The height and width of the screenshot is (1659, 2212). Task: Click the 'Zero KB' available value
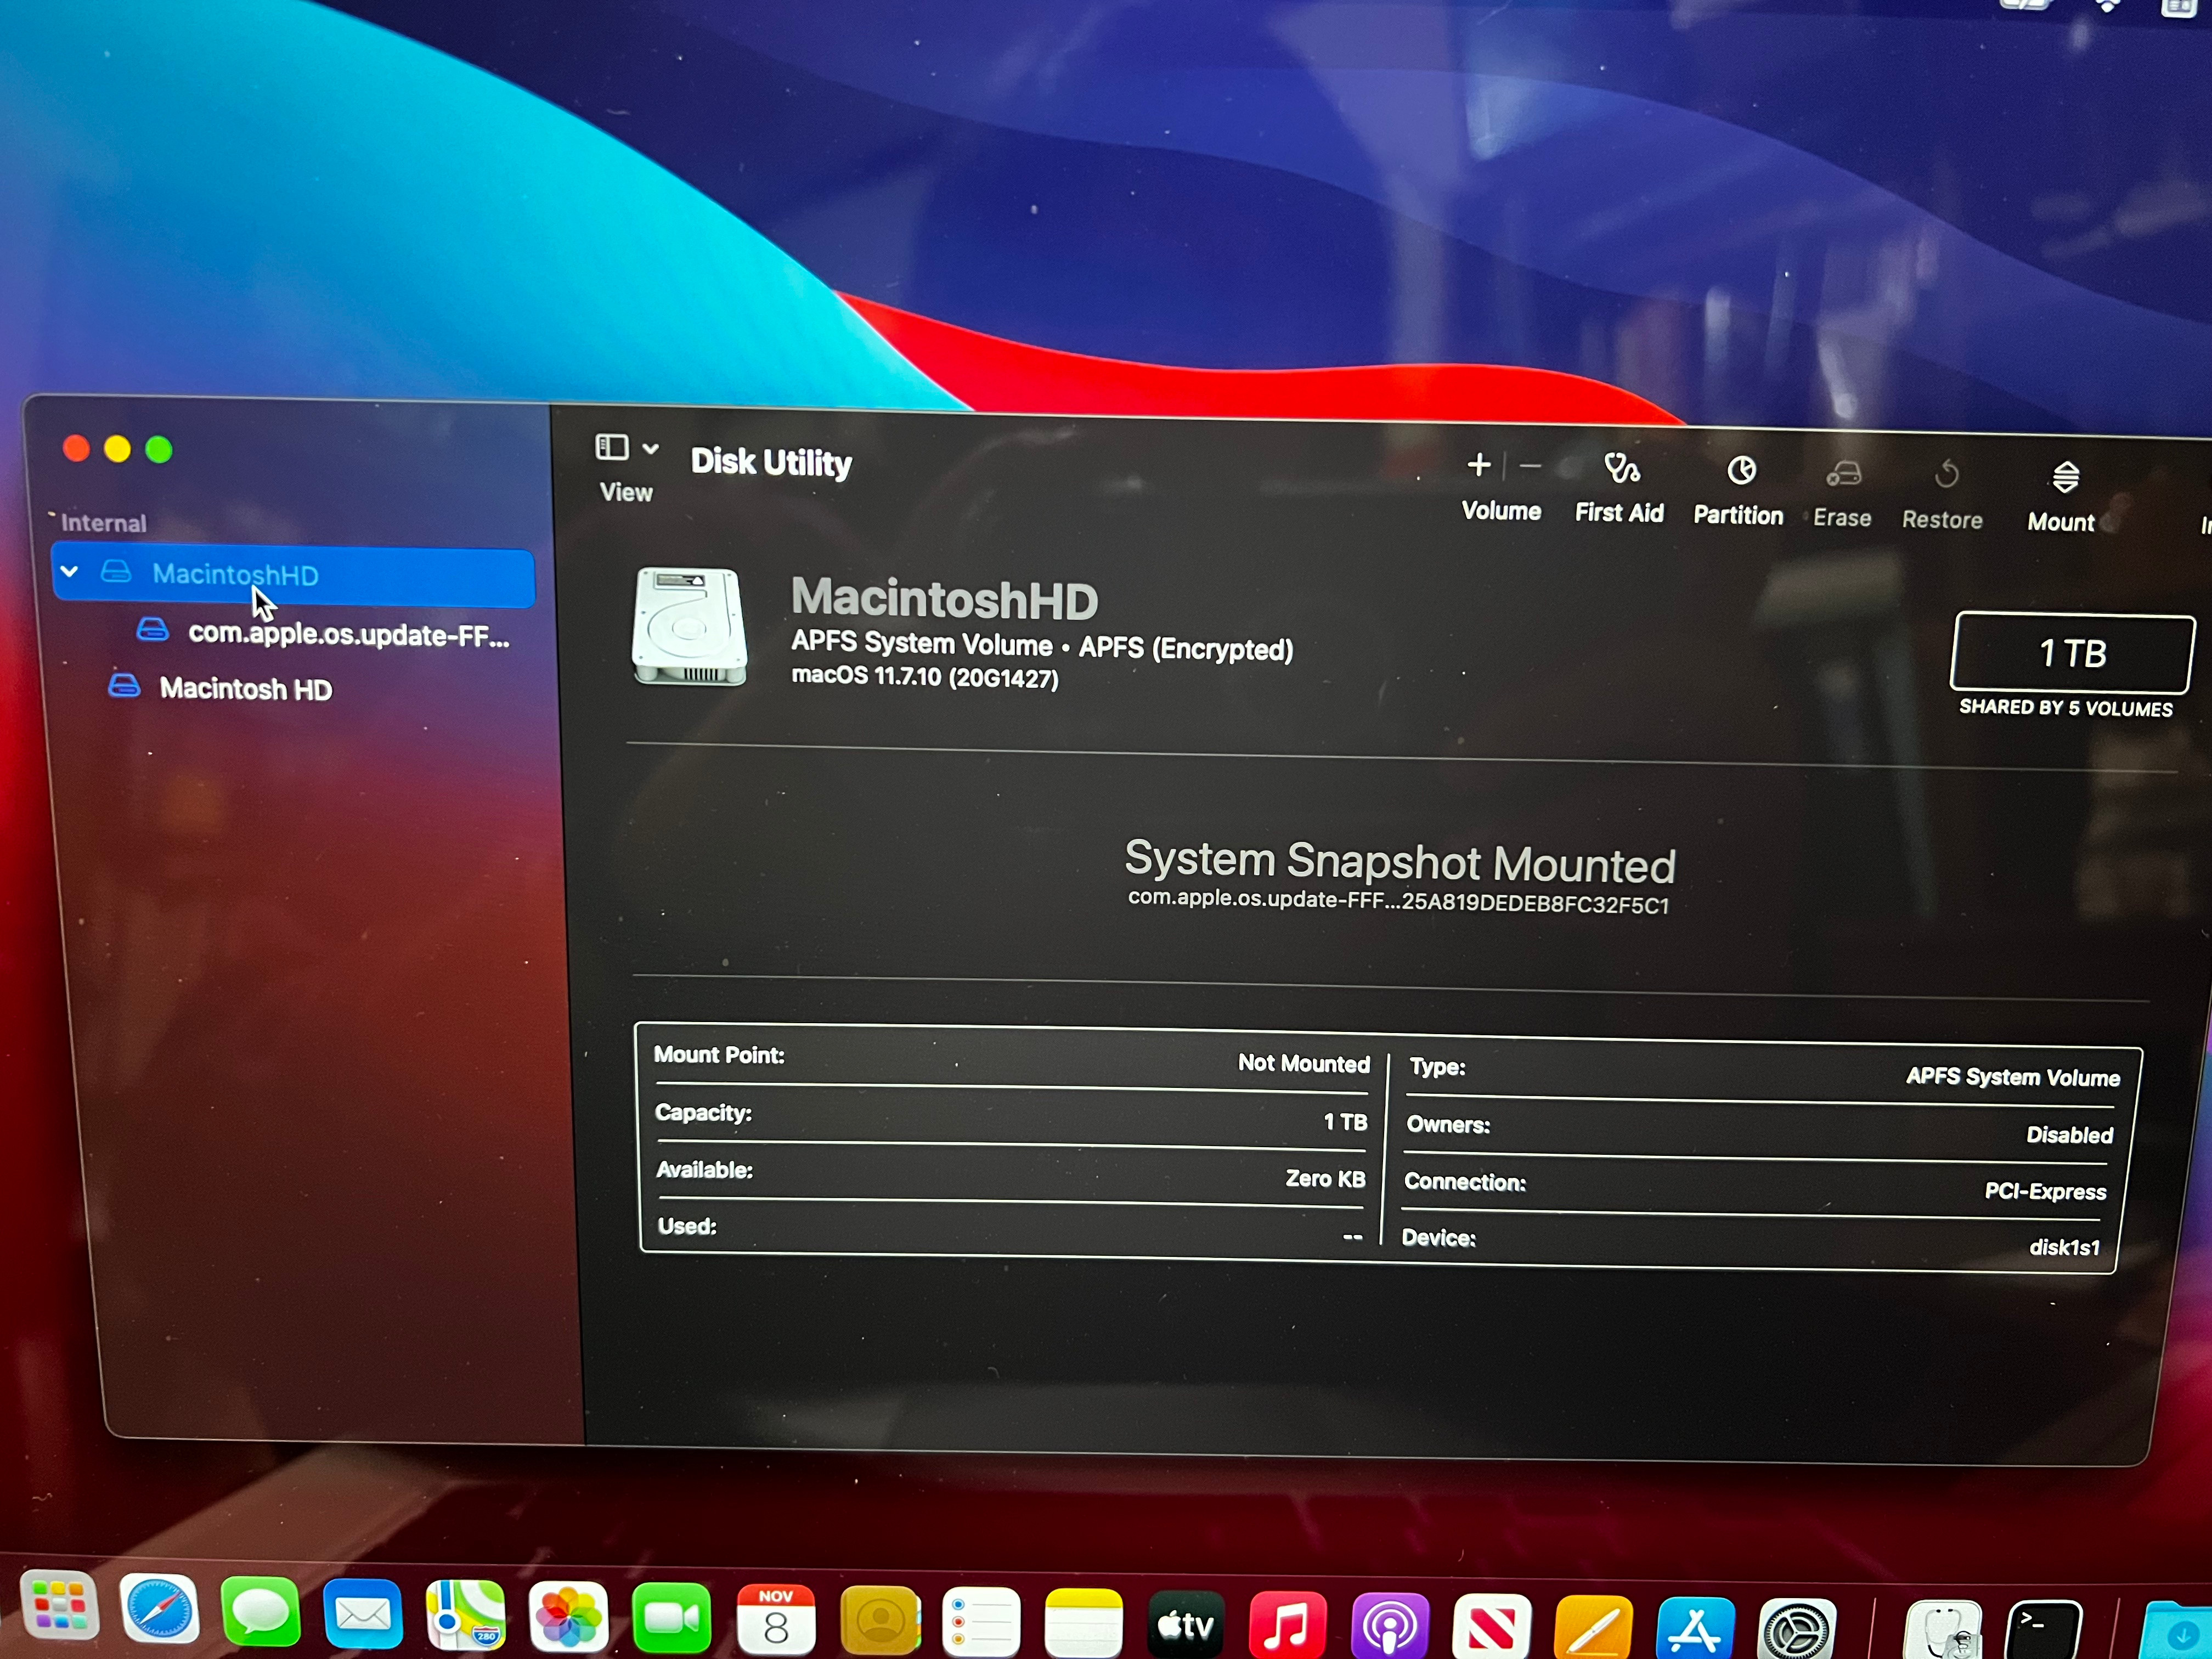point(1326,1178)
